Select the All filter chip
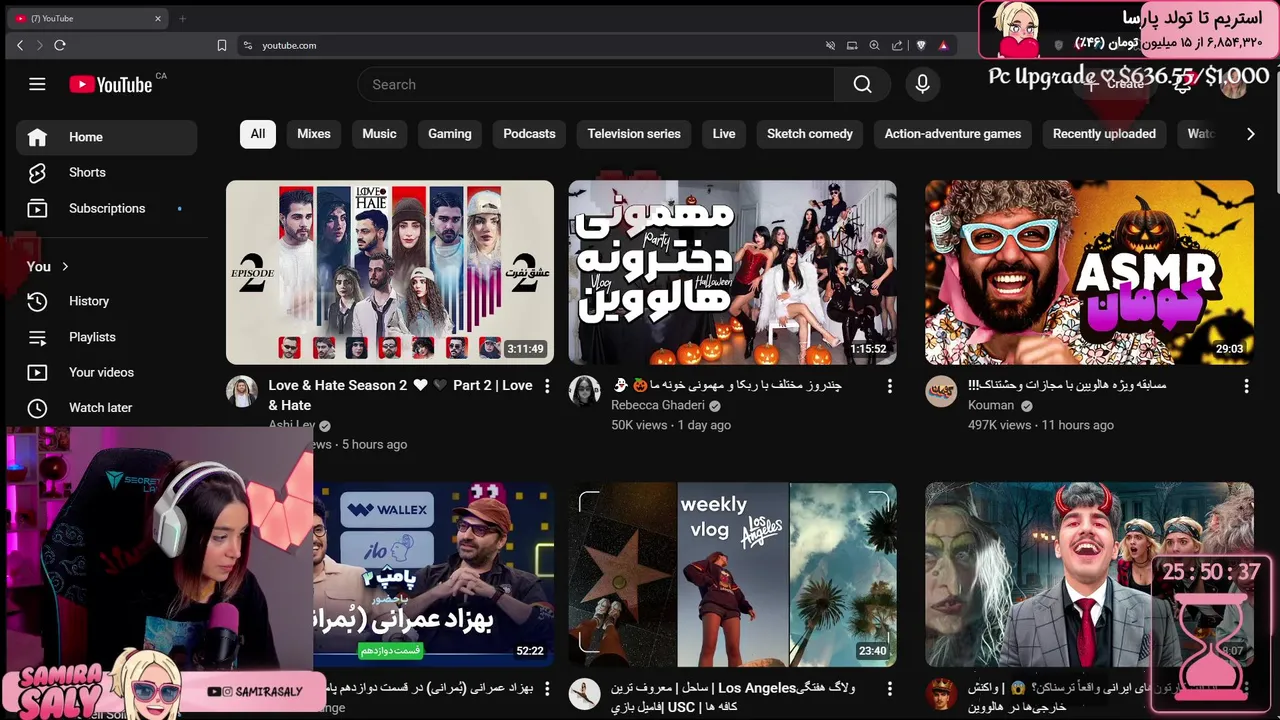This screenshot has width=1280, height=720. pyautogui.click(x=258, y=134)
